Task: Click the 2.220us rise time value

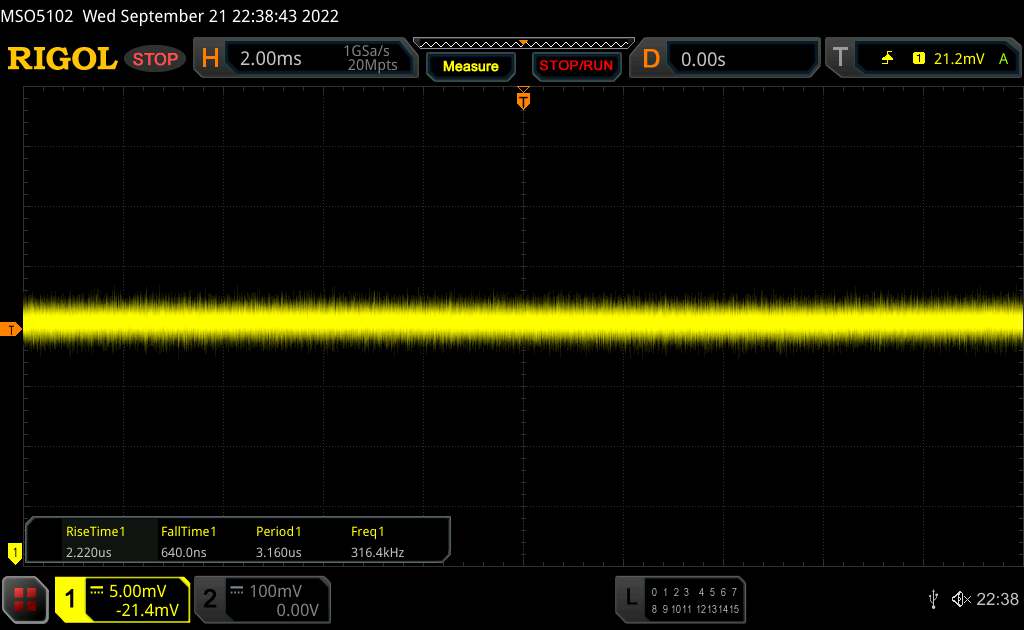Action: [x=88, y=552]
